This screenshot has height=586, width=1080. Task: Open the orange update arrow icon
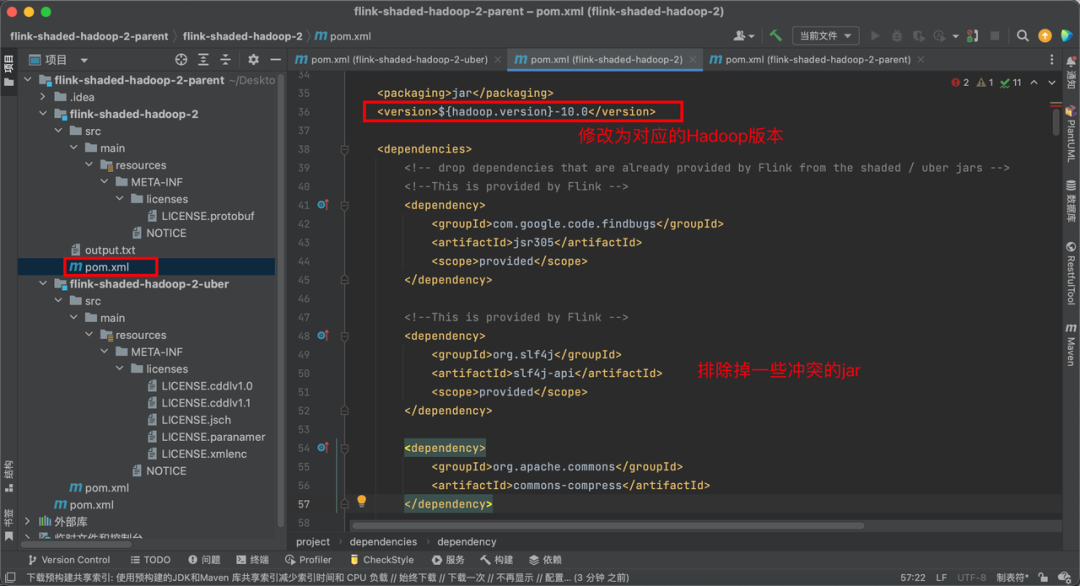coord(1045,36)
